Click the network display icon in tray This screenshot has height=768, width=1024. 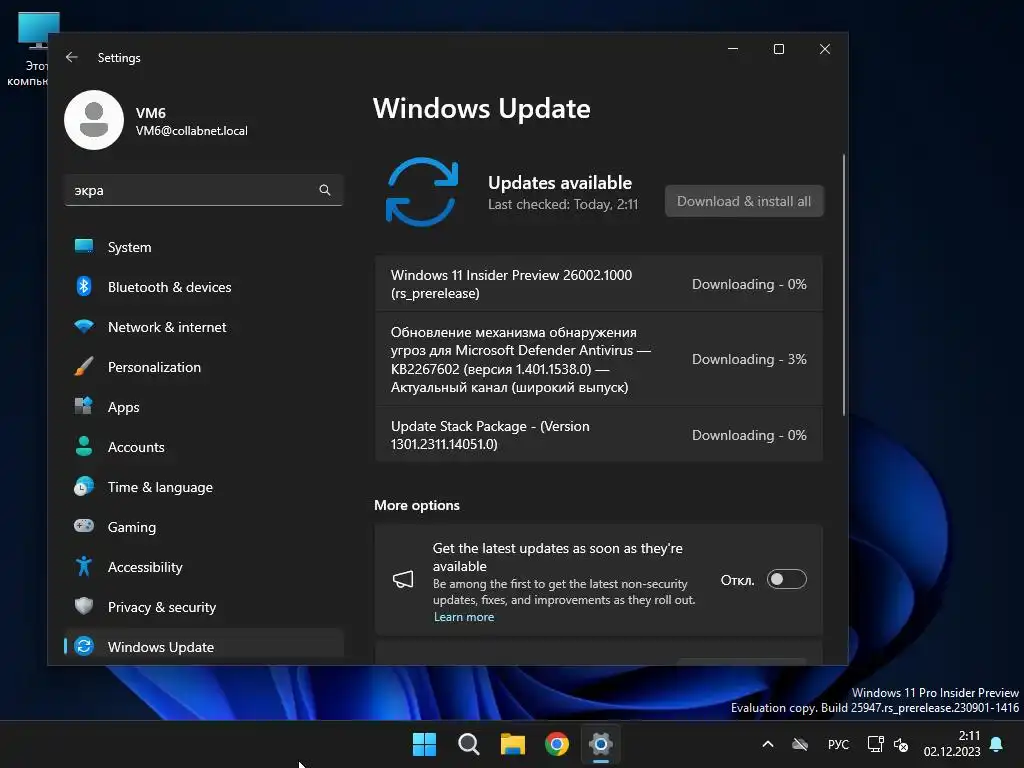point(875,744)
